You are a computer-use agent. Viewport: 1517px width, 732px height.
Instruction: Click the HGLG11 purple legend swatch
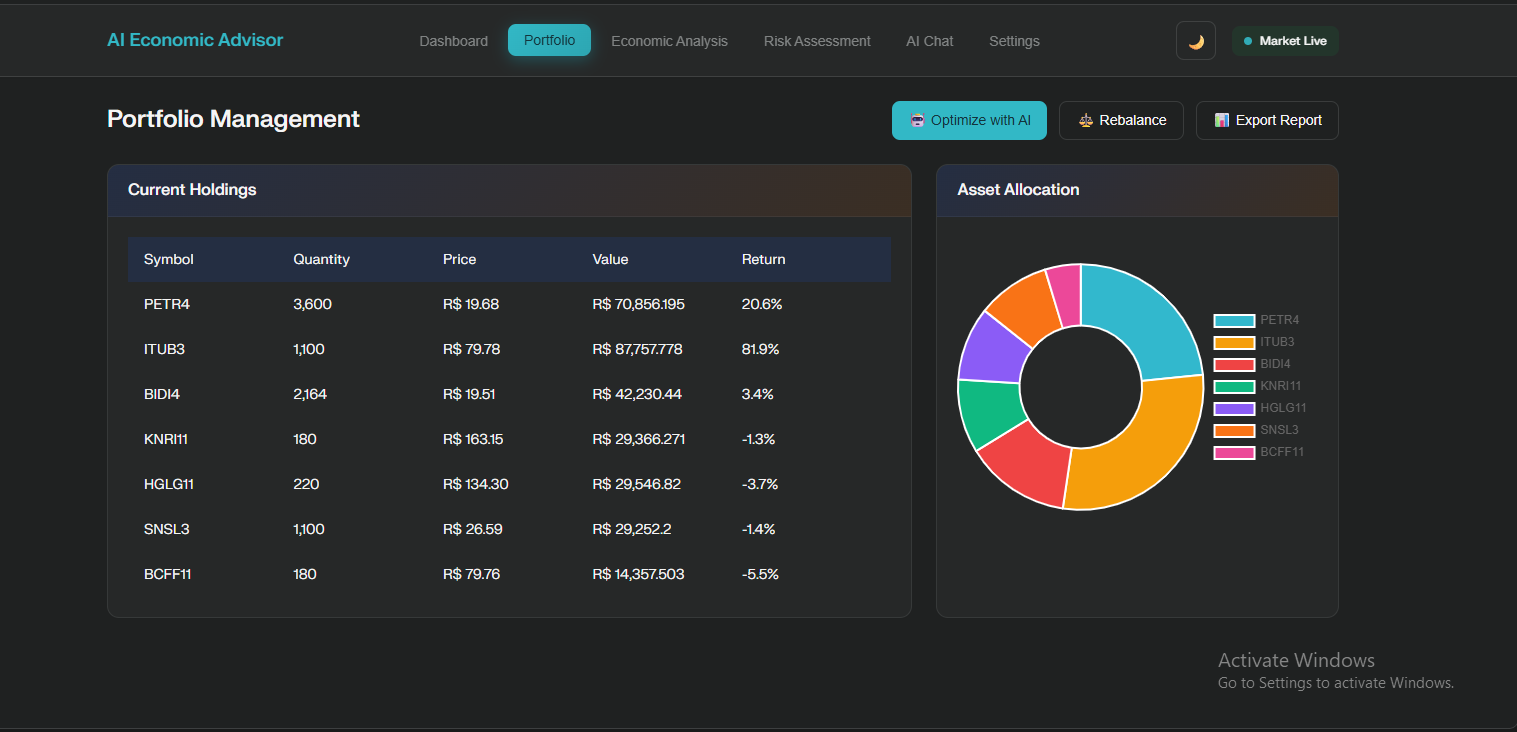click(1234, 409)
